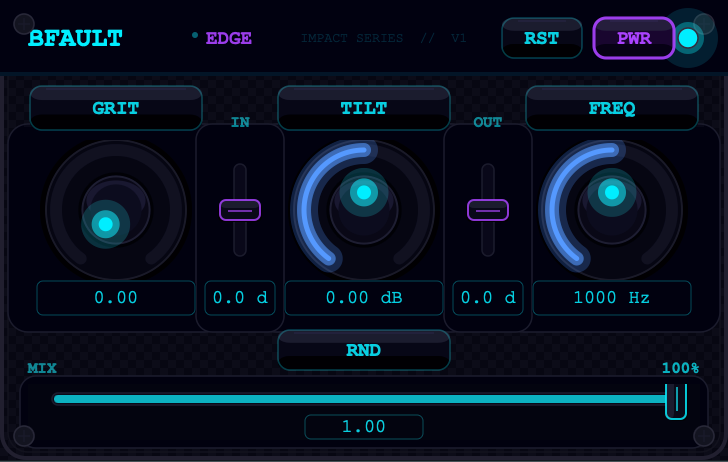Click the glowing power LED indicator
Image resolution: width=728 pixels, height=462 pixels.
point(688,38)
